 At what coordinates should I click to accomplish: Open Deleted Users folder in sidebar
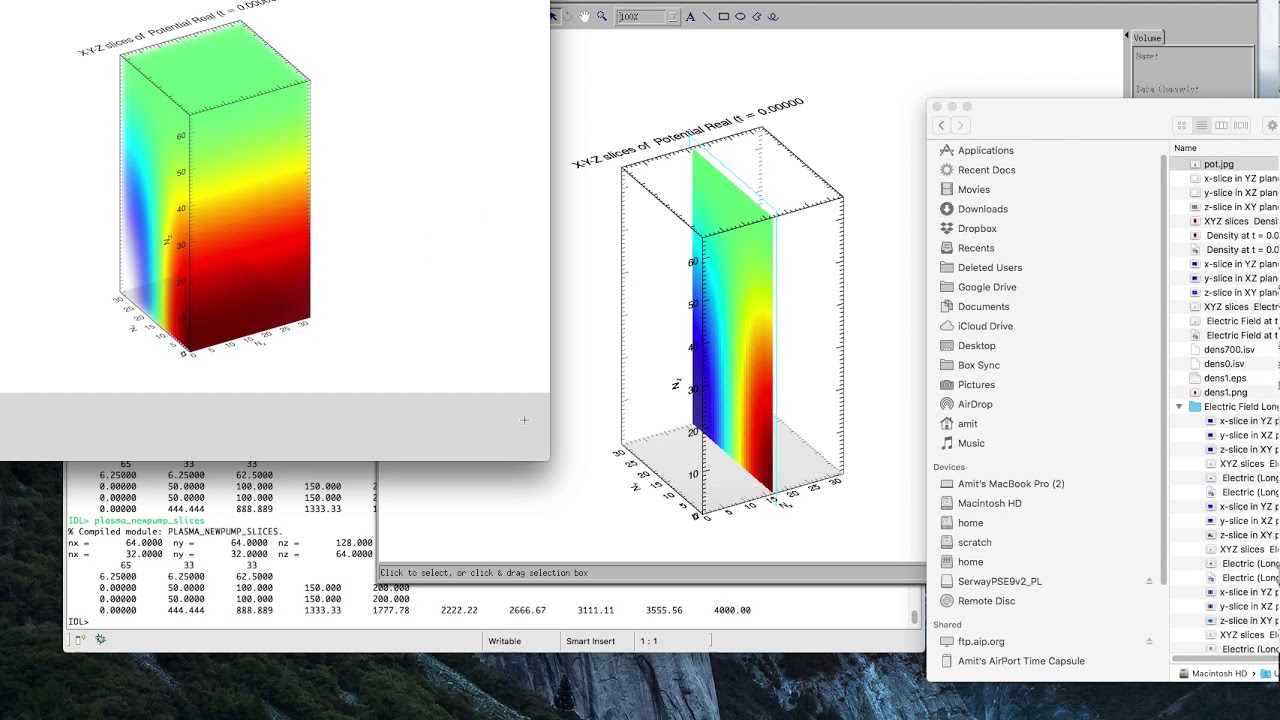pyautogui.click(x=989, y=267)
